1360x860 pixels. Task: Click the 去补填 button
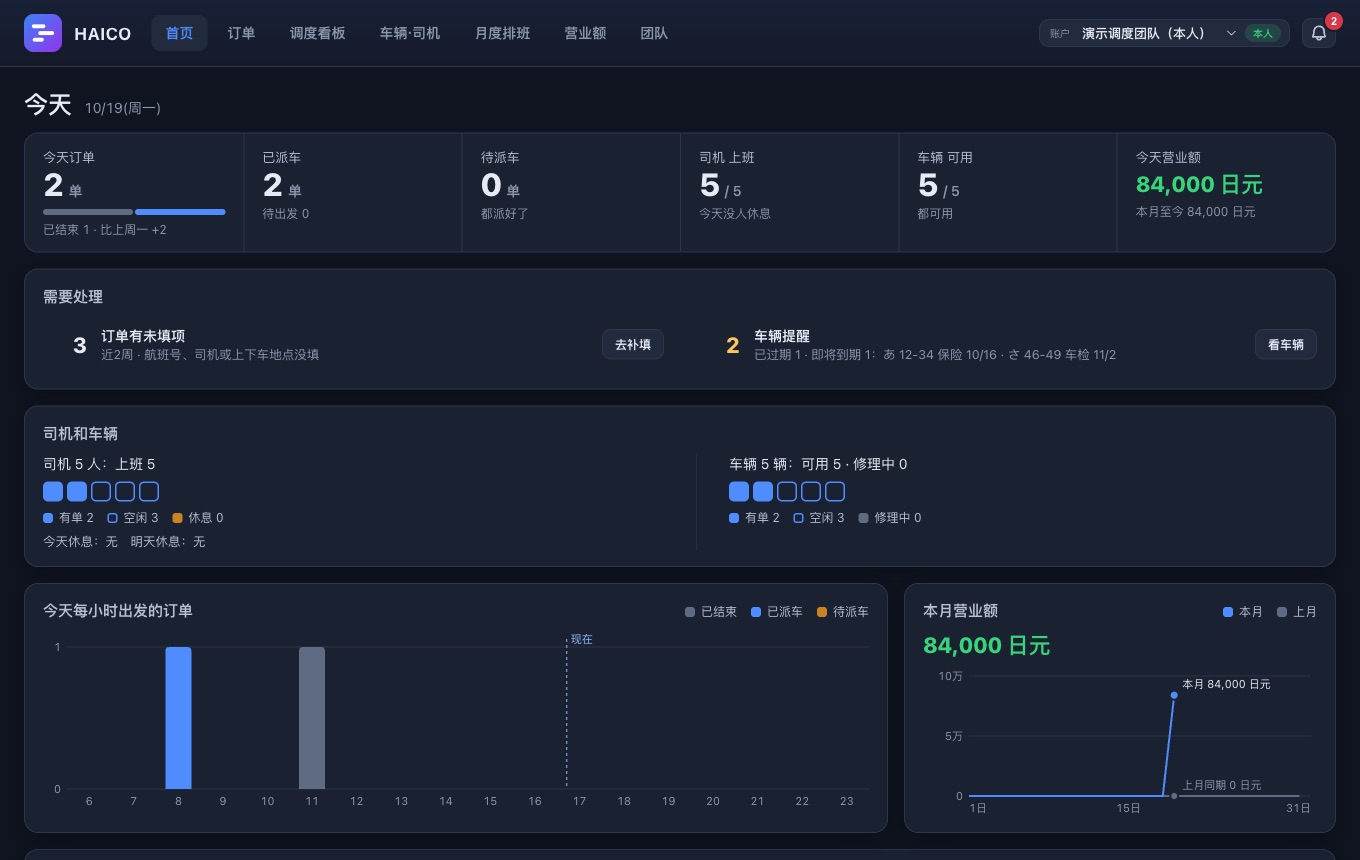point(632,344)
